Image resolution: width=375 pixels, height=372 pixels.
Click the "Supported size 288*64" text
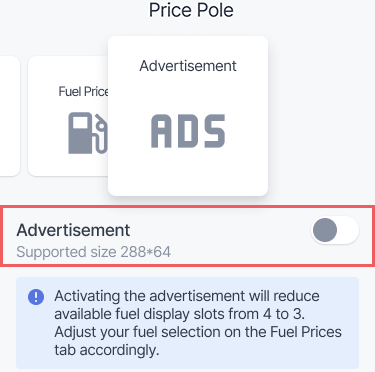pyautogui.click(x=94, y=252)
